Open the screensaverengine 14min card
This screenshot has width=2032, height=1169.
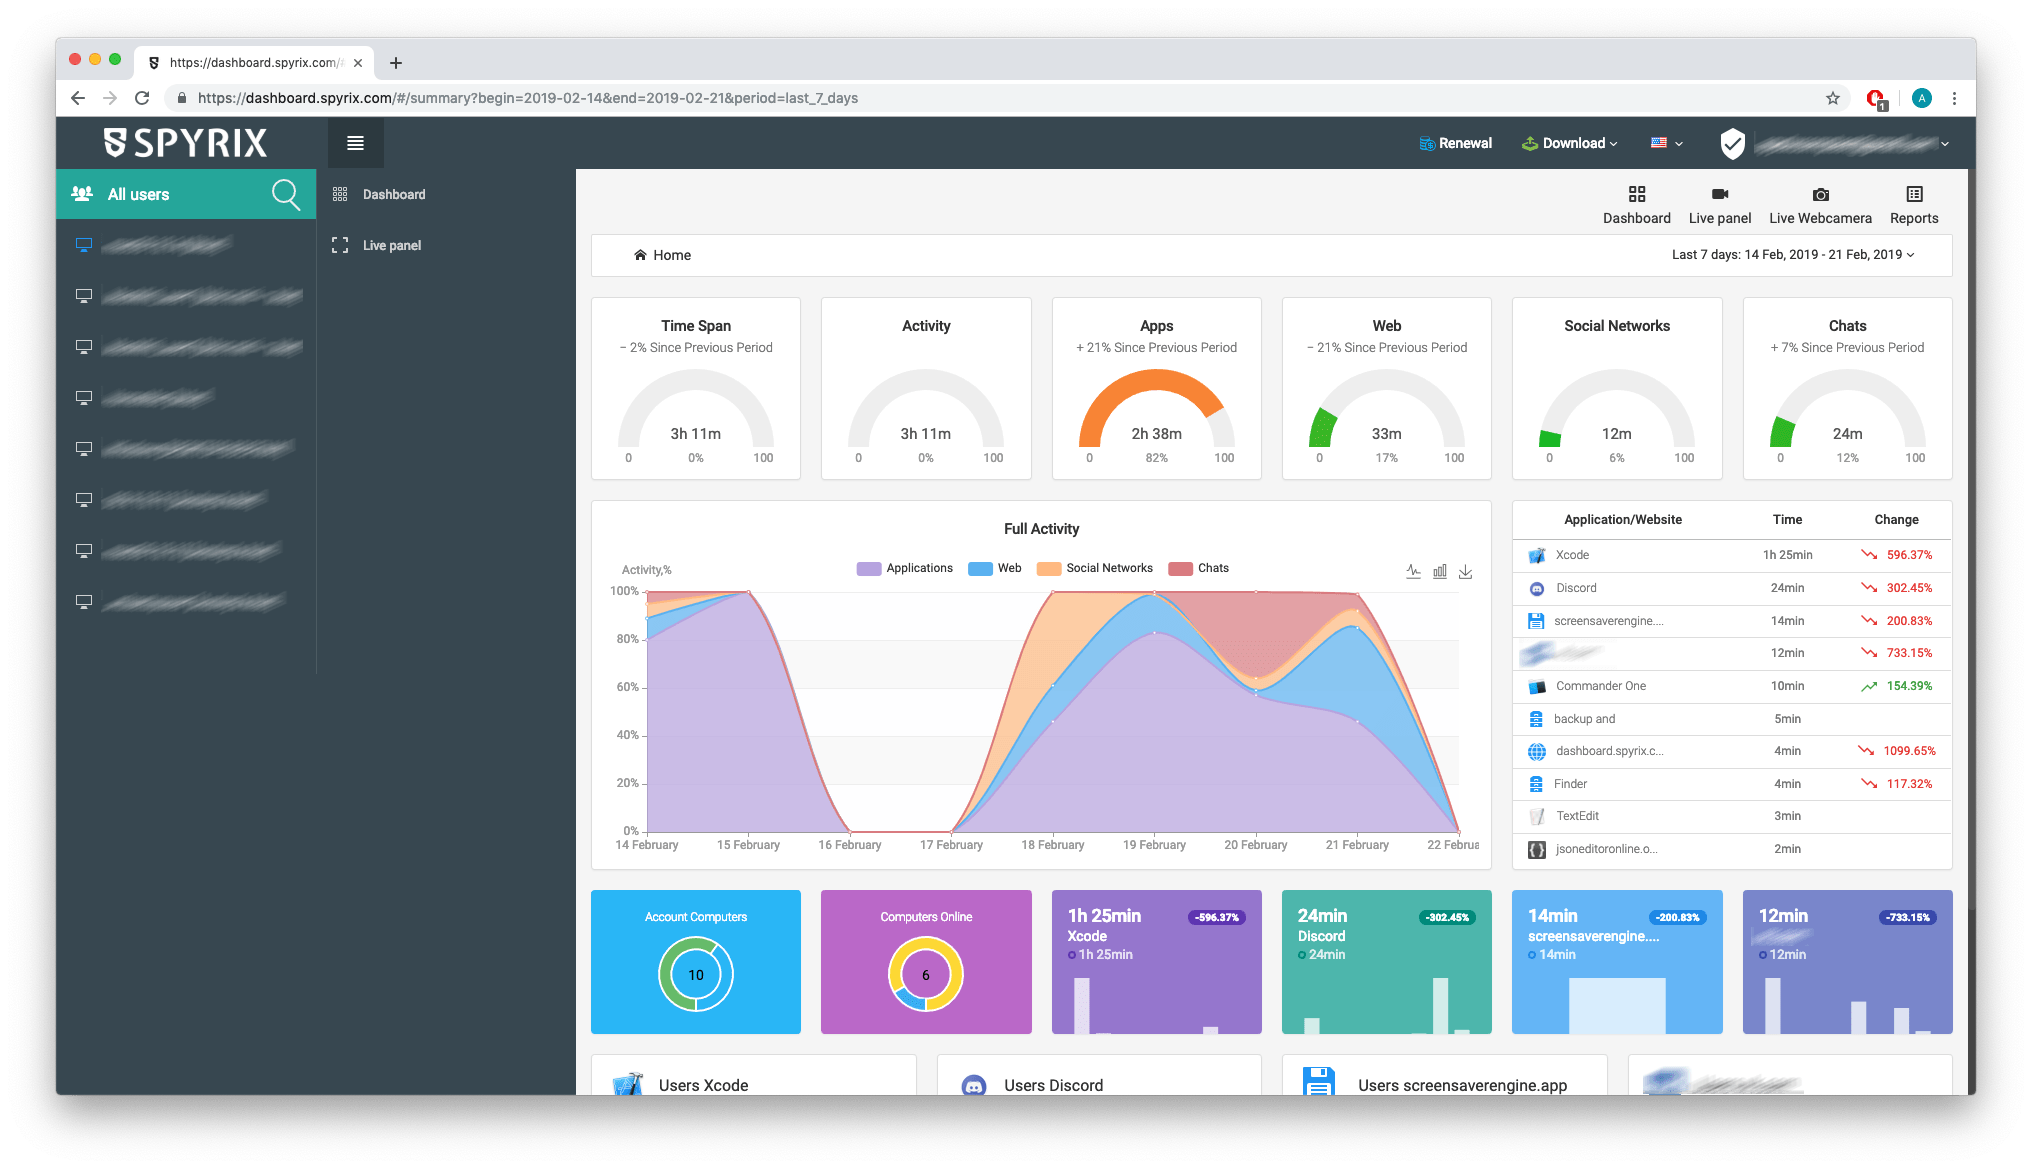[1617, 962]
